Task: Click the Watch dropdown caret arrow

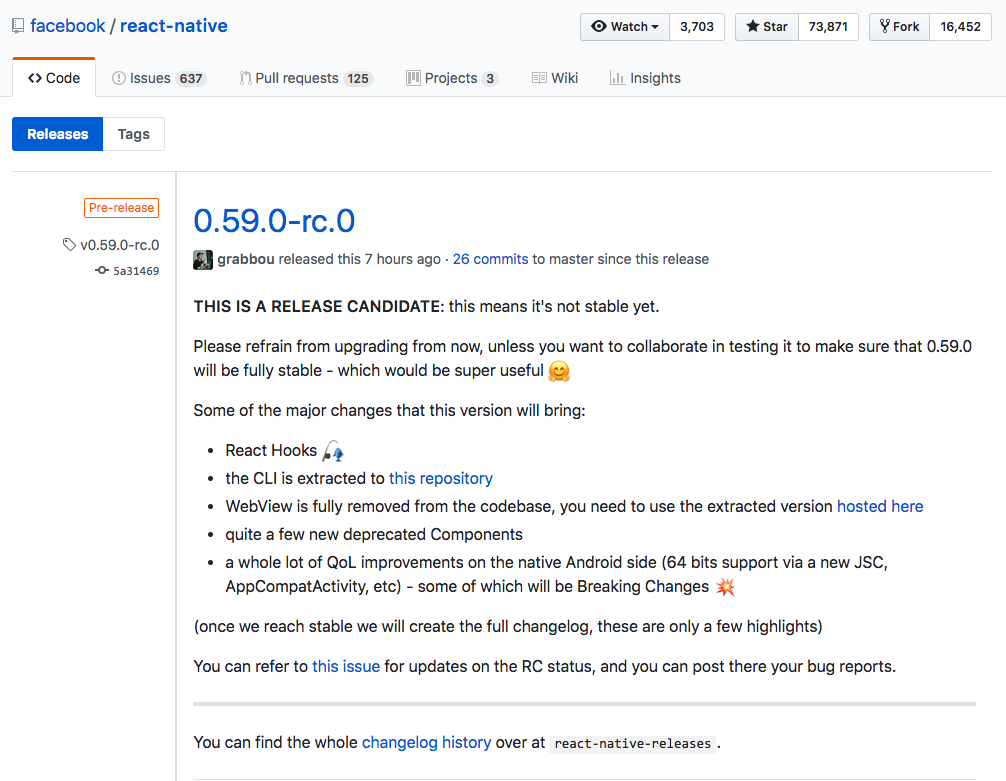Action: [x=655, y=27]
